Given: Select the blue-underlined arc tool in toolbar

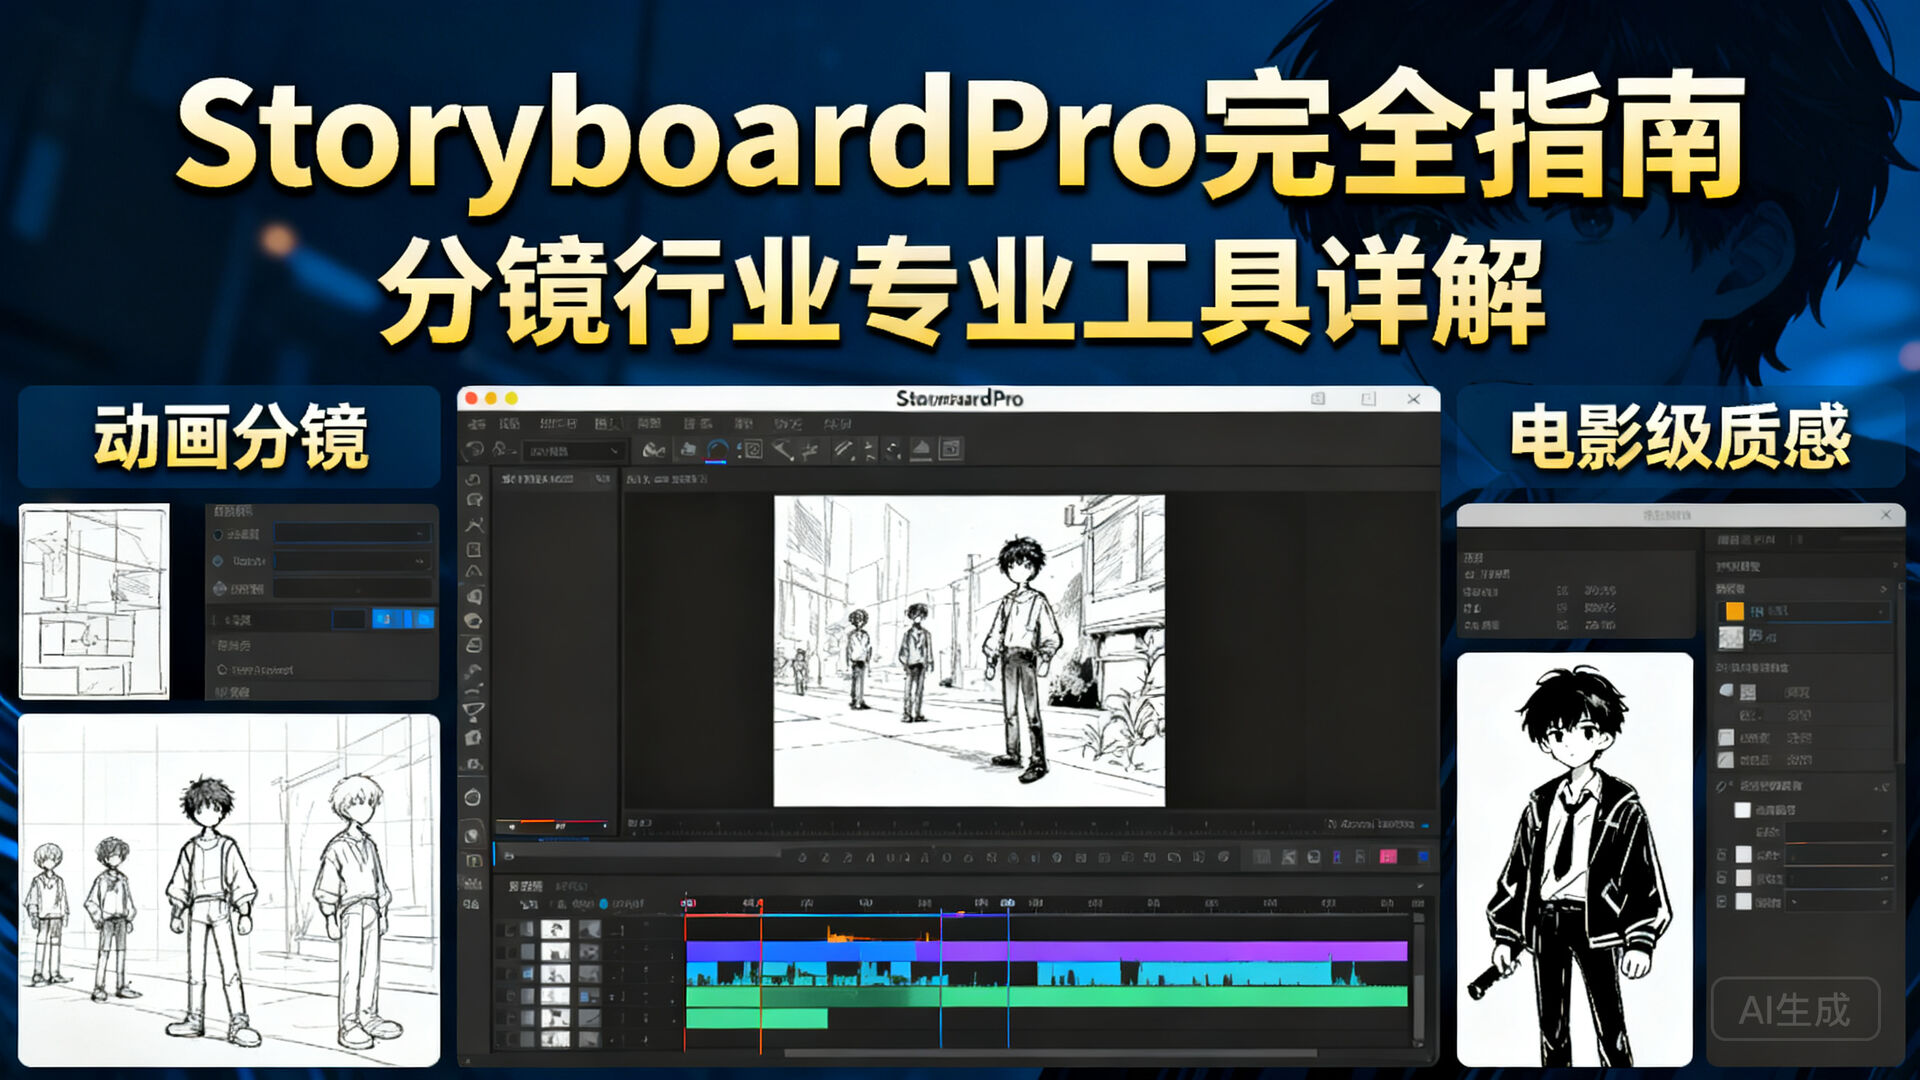Looking at the screenshot, I should (717, 451).
